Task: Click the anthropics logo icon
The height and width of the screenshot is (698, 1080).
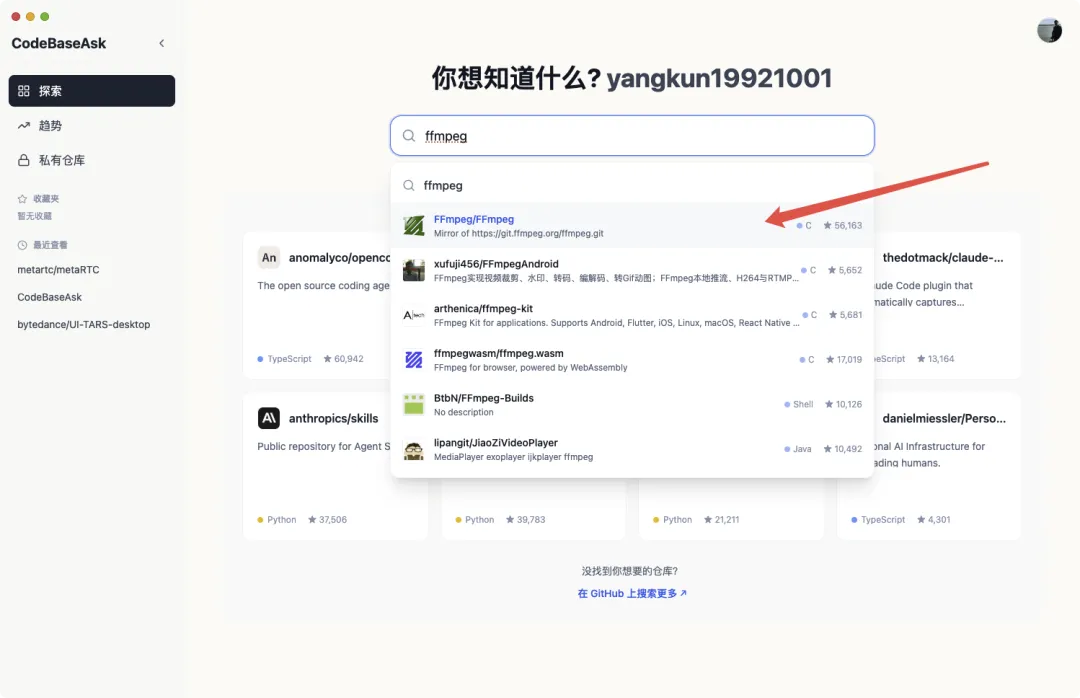Action: (269, 418)
